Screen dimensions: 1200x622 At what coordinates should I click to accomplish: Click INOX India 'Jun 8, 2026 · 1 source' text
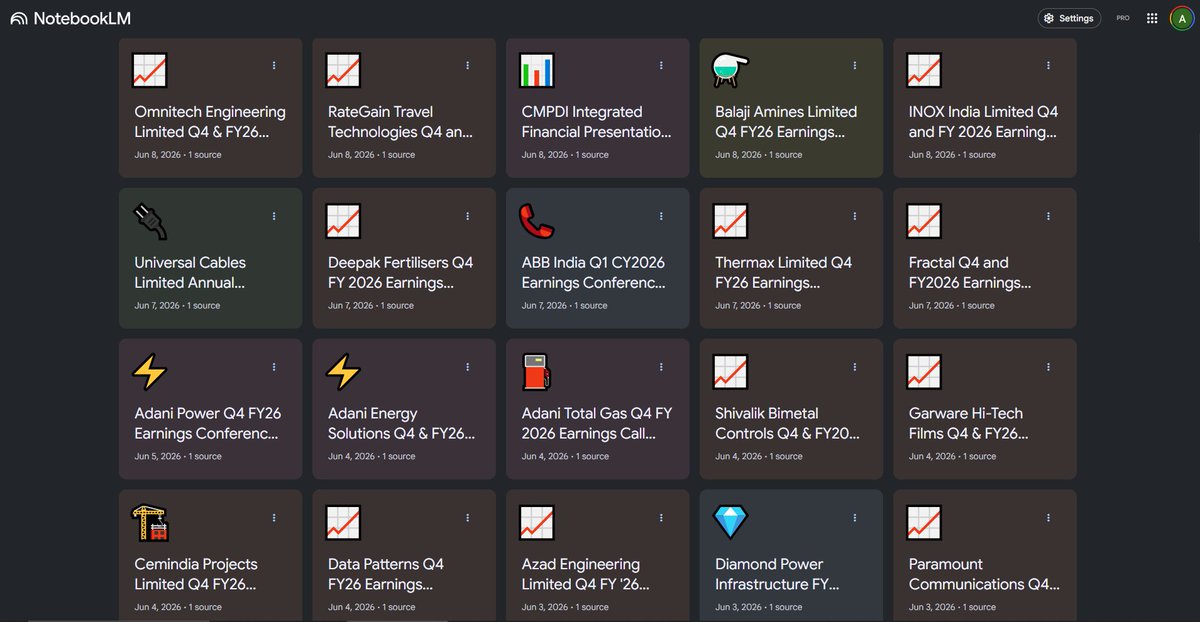(952, 155)
